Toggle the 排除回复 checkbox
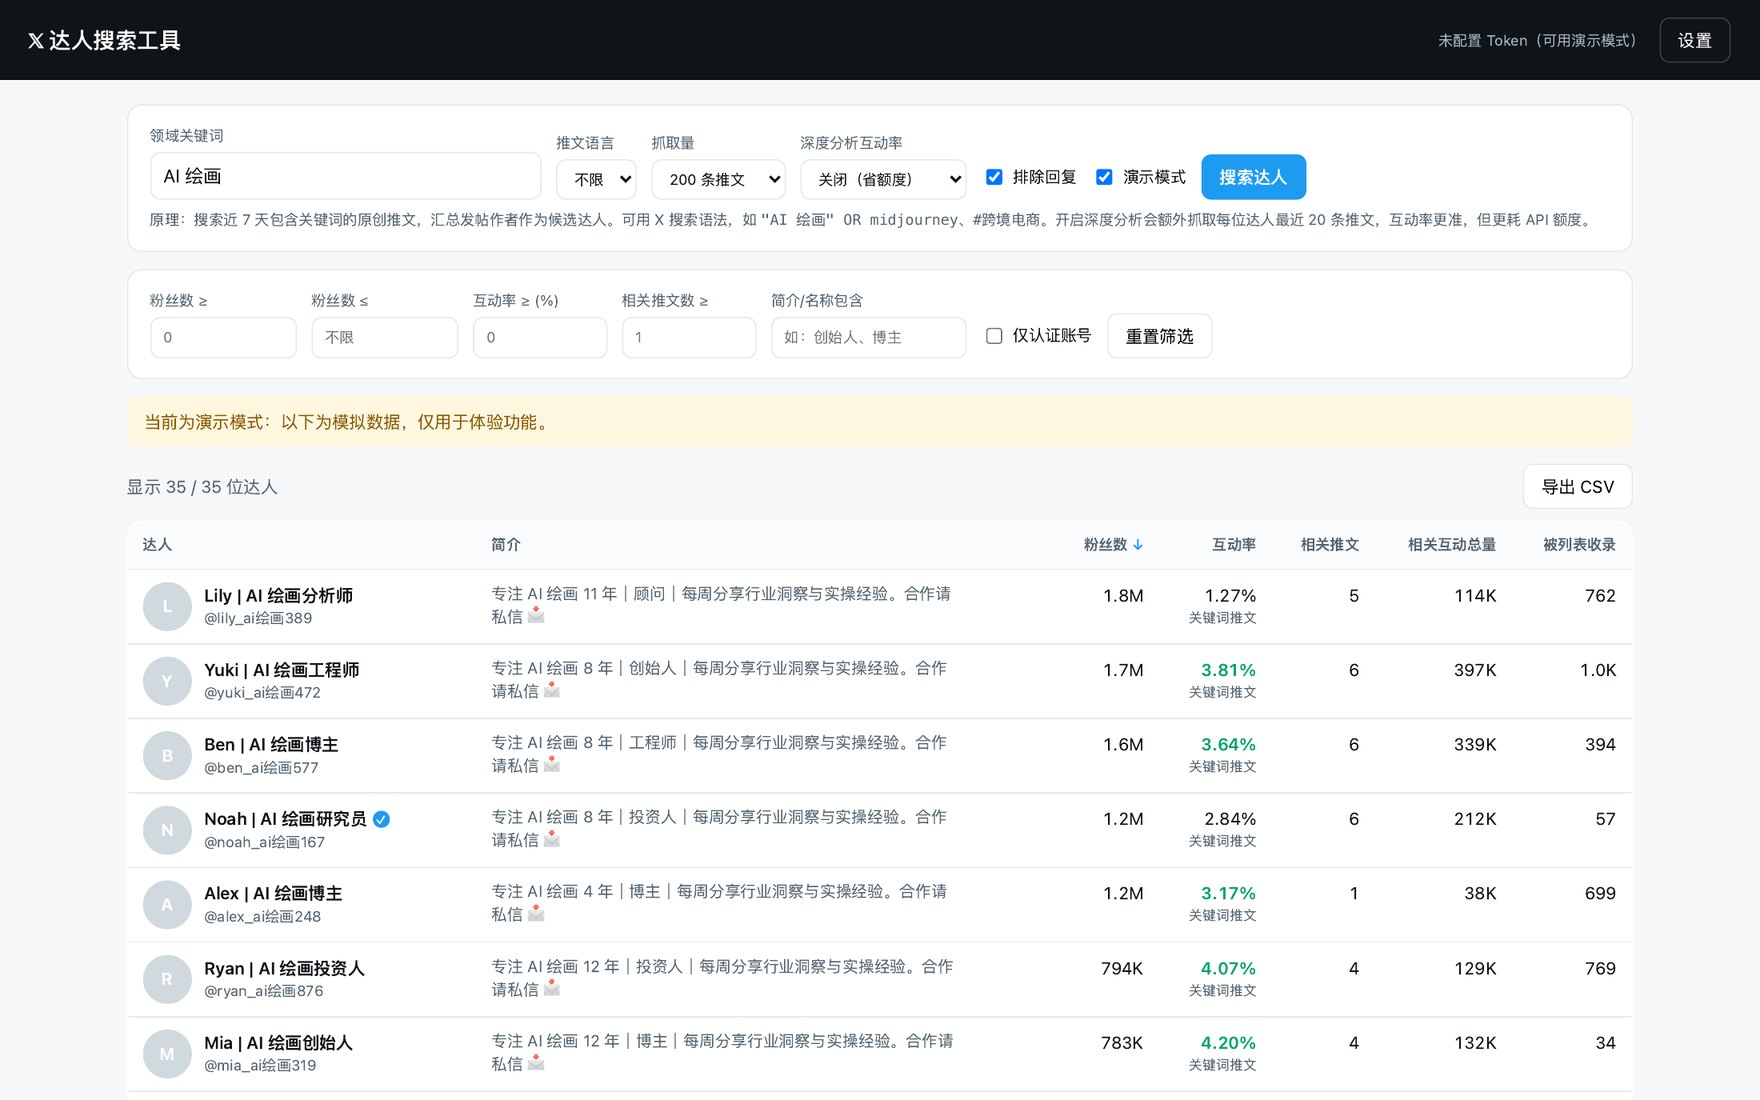The height and width of the screenshot is (1100, 1760). (994, 177)
